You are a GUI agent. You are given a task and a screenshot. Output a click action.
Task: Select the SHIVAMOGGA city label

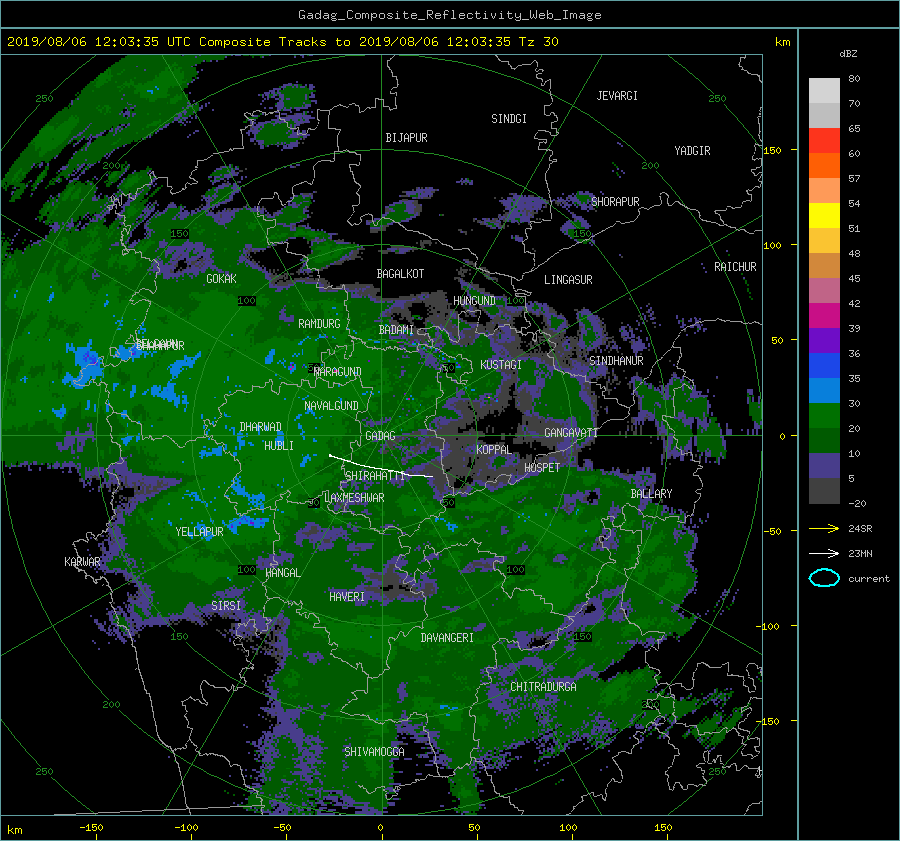(374, 752)
